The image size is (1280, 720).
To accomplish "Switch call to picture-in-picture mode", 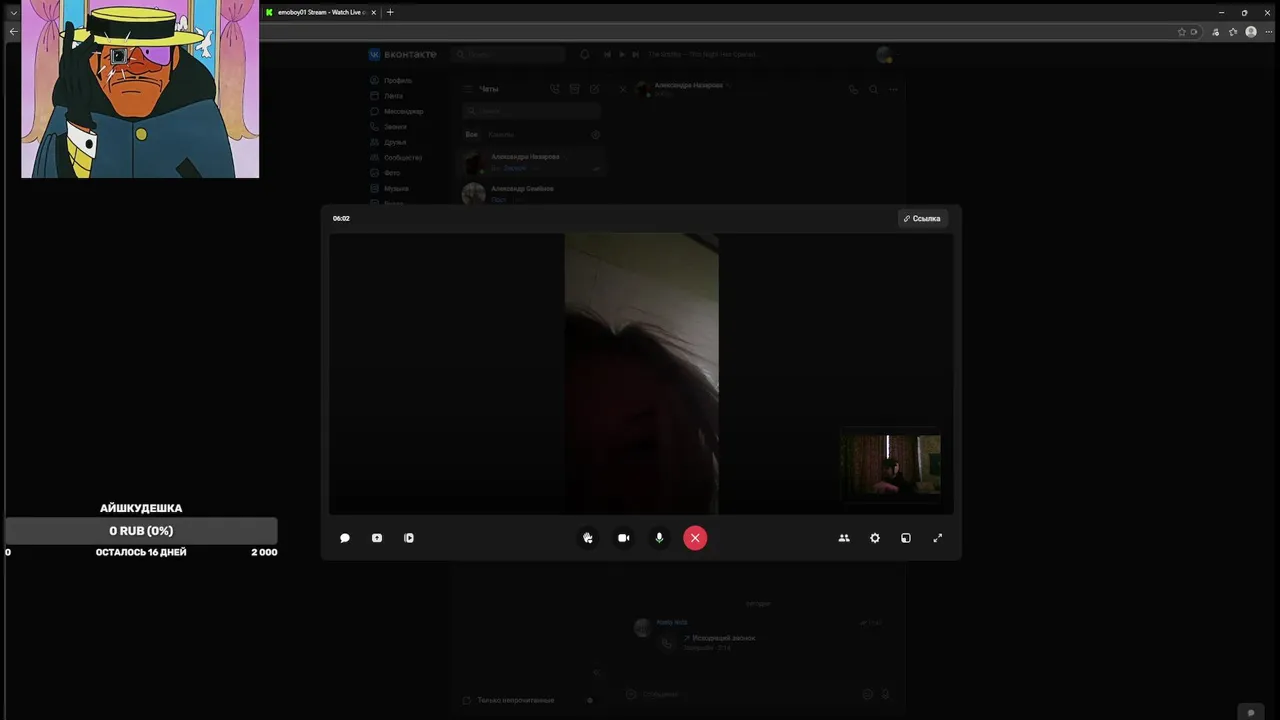I will pos(906,538).
